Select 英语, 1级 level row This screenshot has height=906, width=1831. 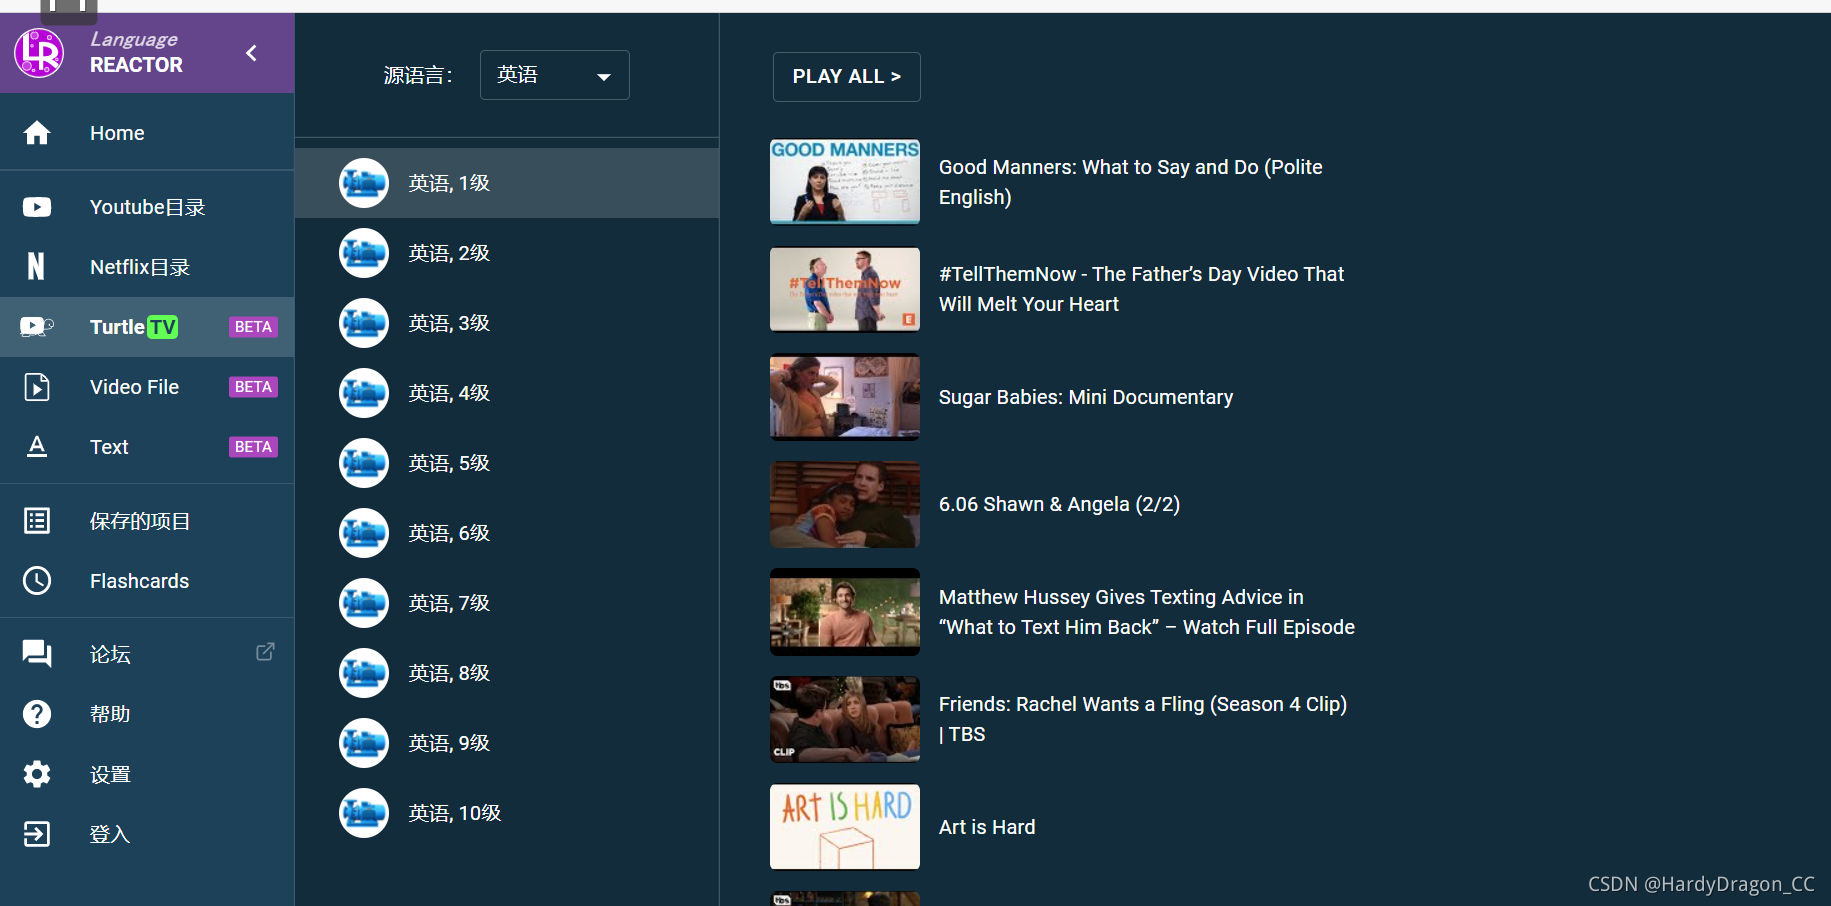[507, 183]
